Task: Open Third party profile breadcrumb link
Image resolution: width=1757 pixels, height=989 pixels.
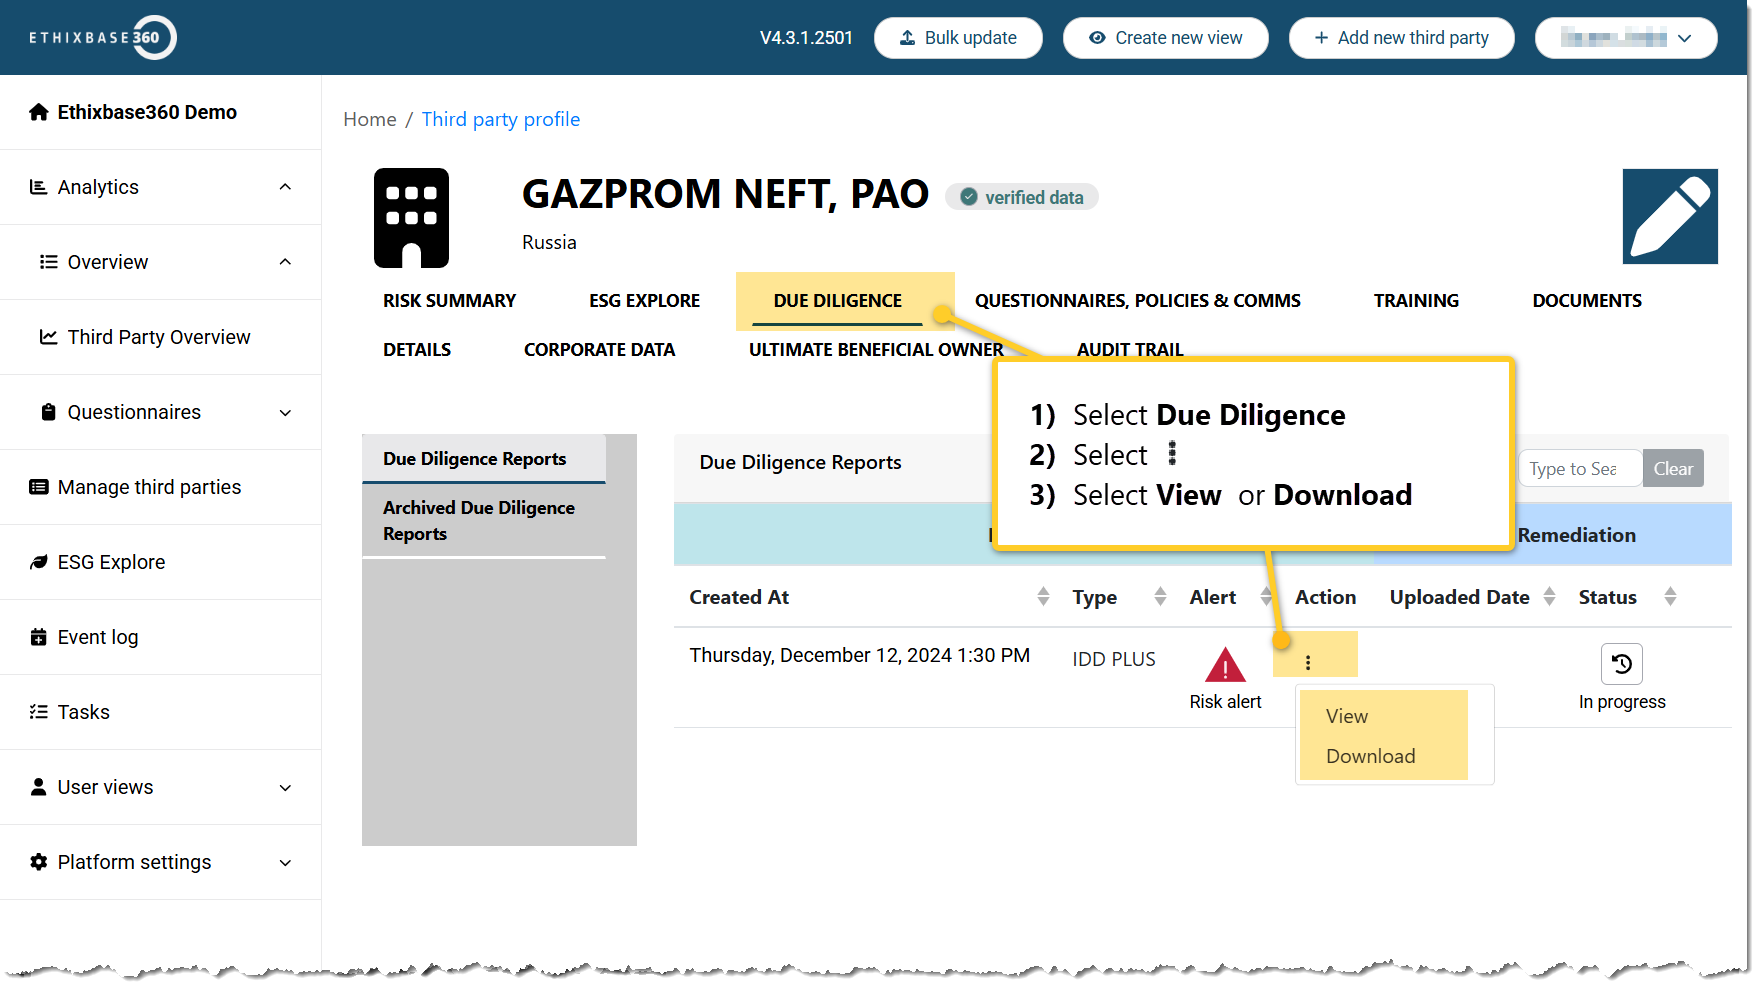Action: pos(501,119)
